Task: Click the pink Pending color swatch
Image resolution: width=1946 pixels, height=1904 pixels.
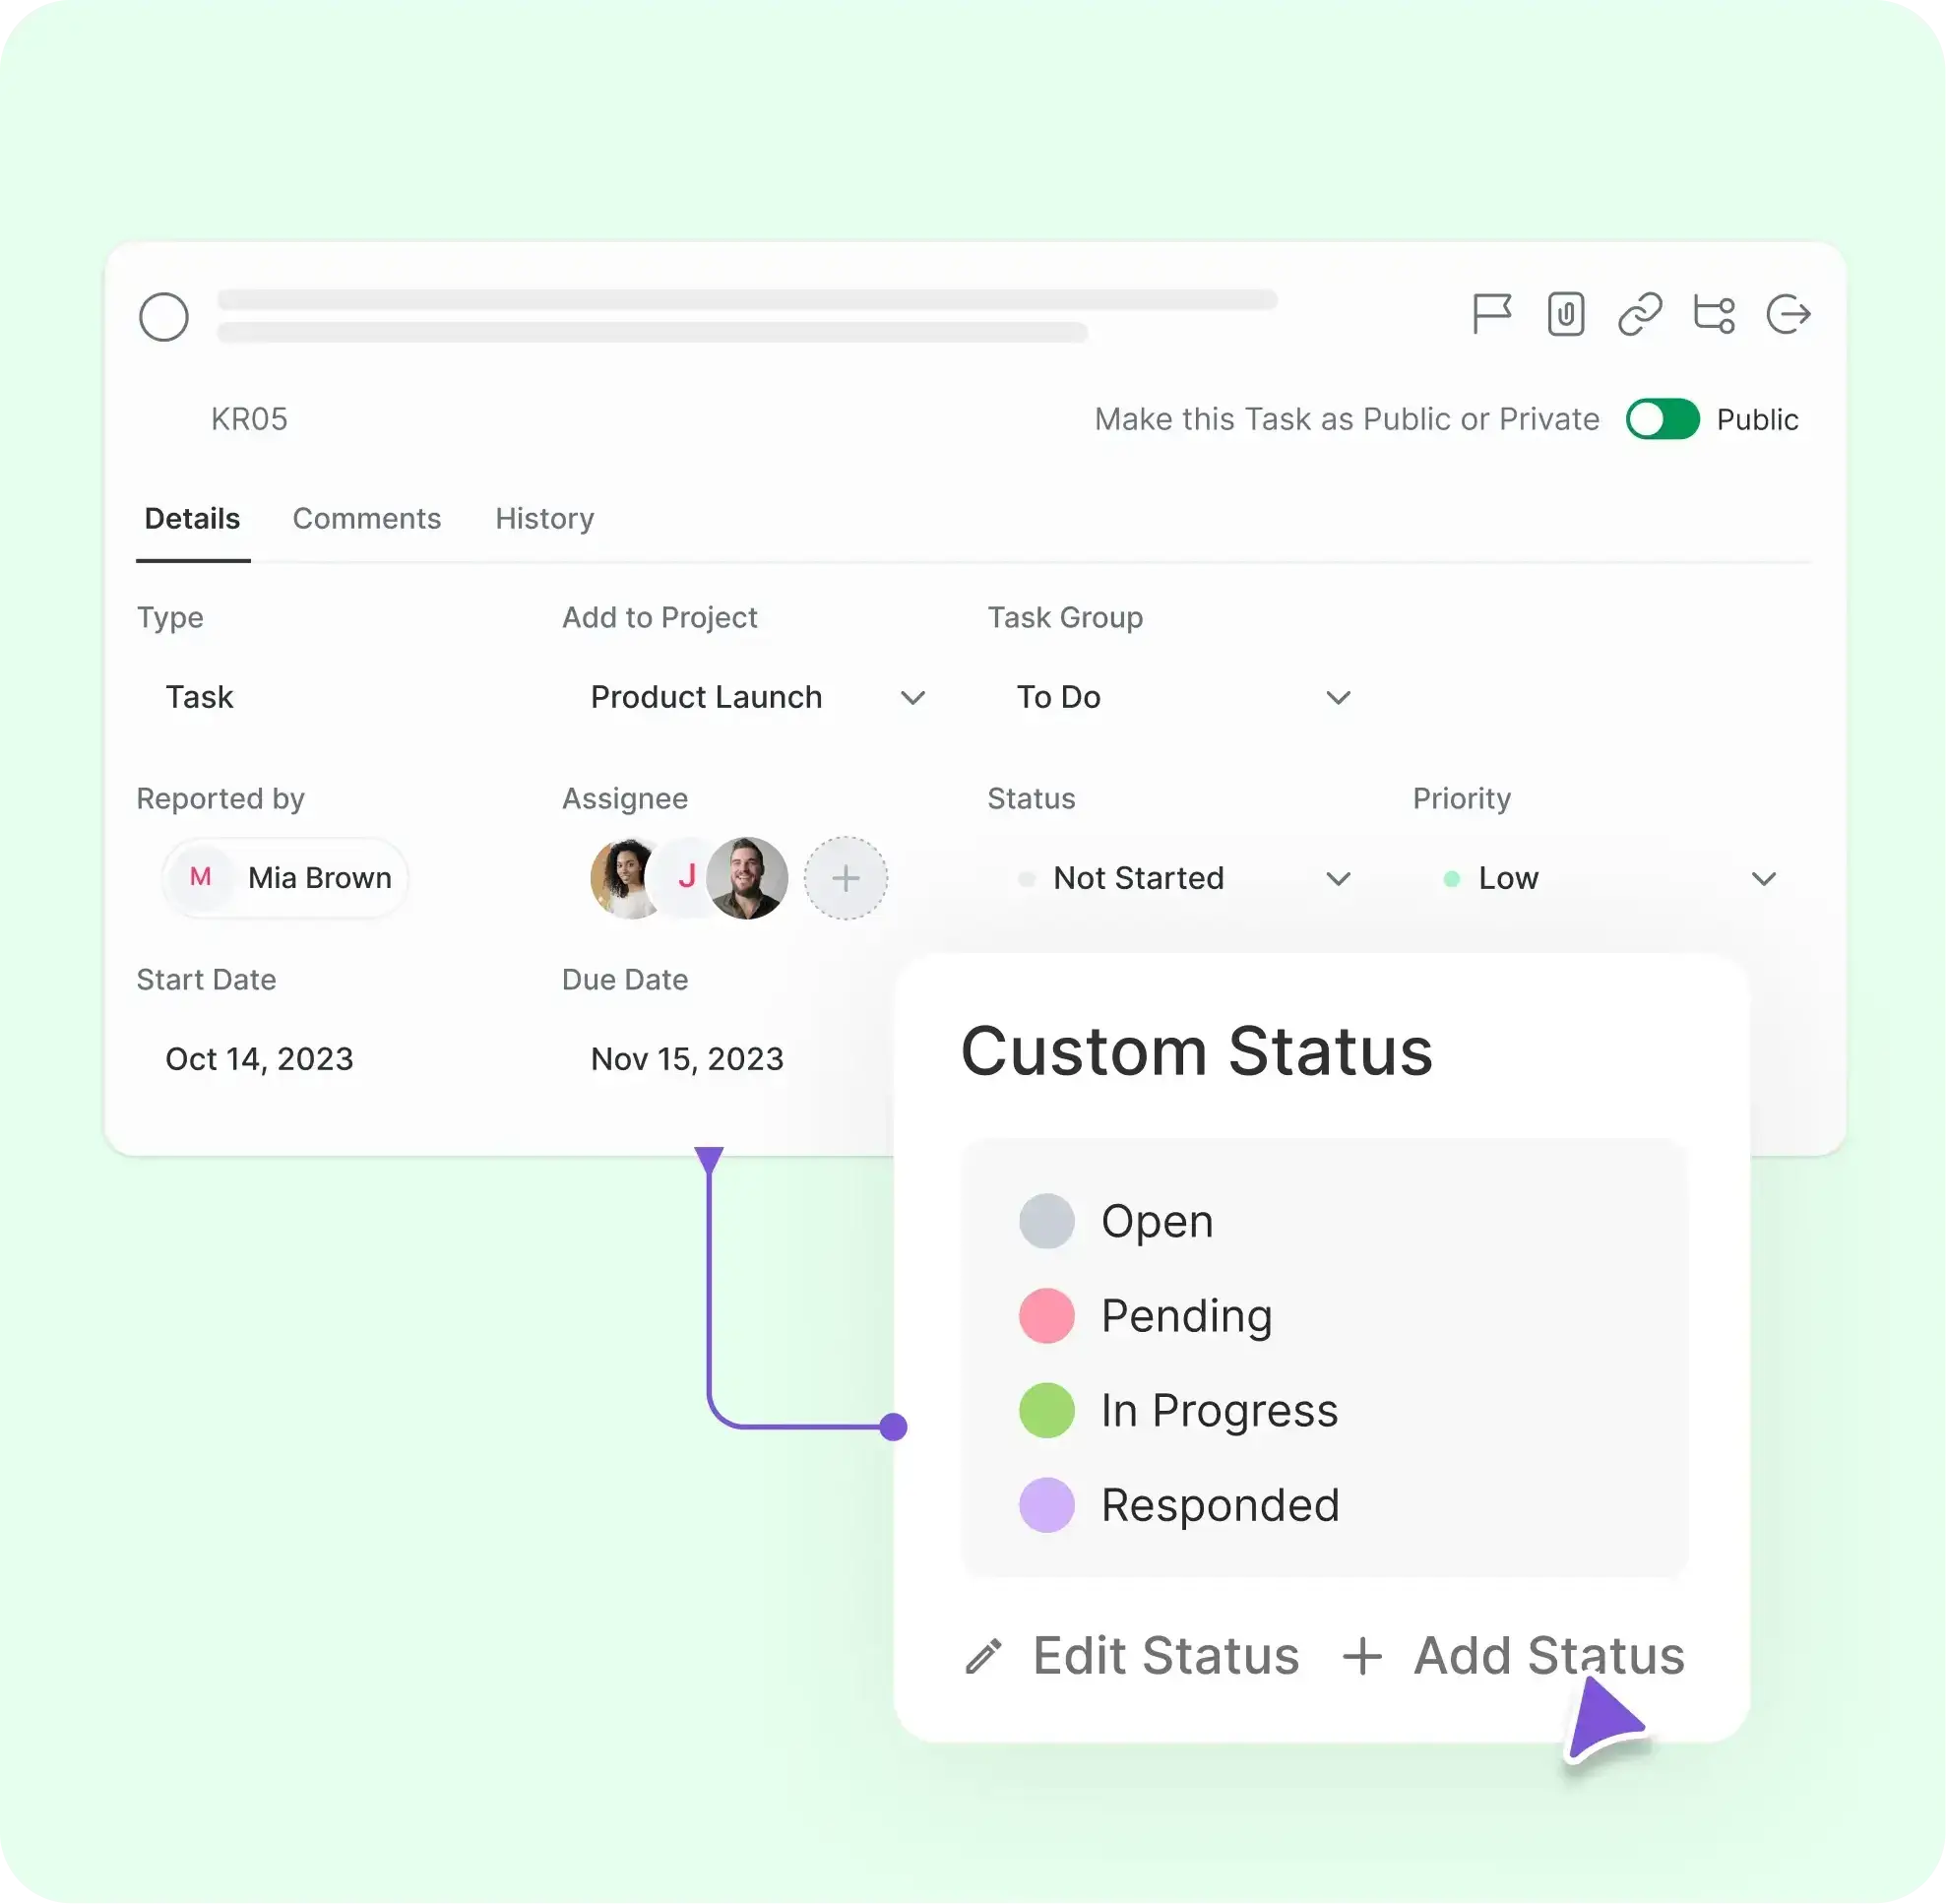Action: tap(1045, 1315)
